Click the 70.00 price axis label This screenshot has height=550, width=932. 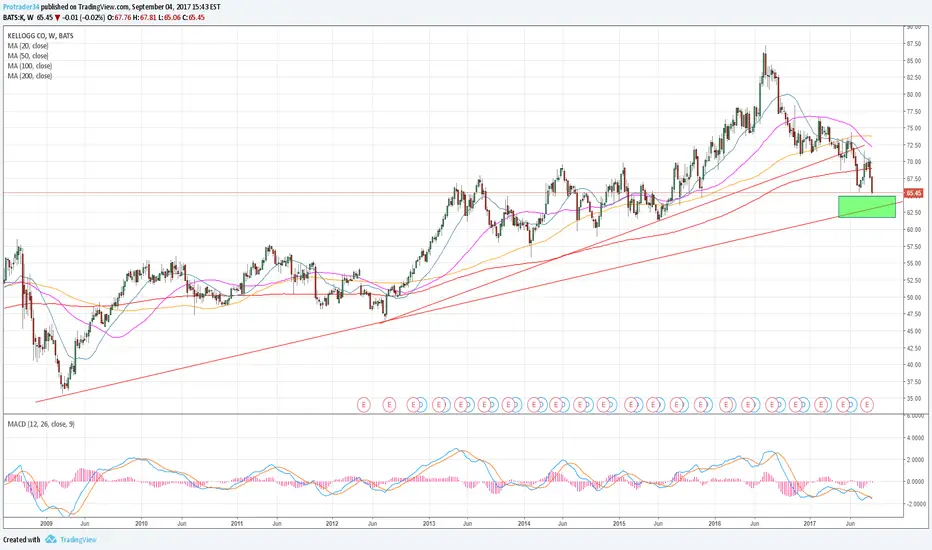914,162
